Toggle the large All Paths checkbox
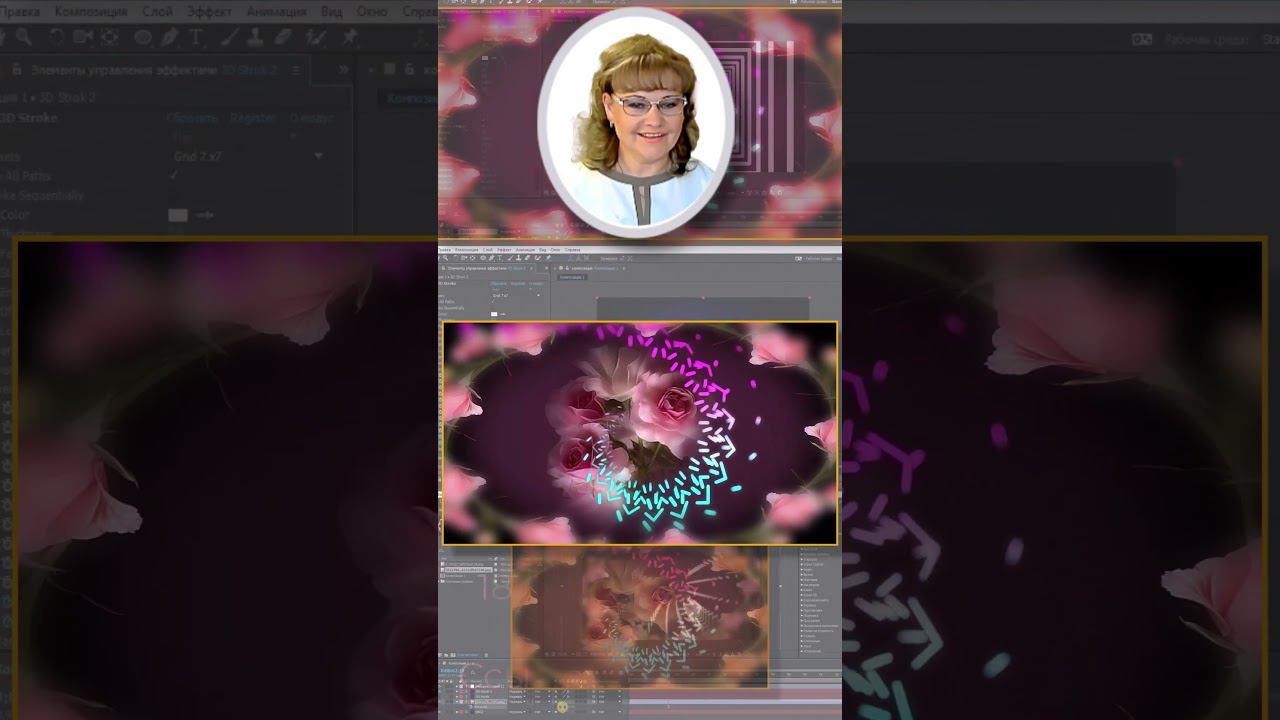The height and width of the screenshot is (720, 1280). click(x=174, y=175)
